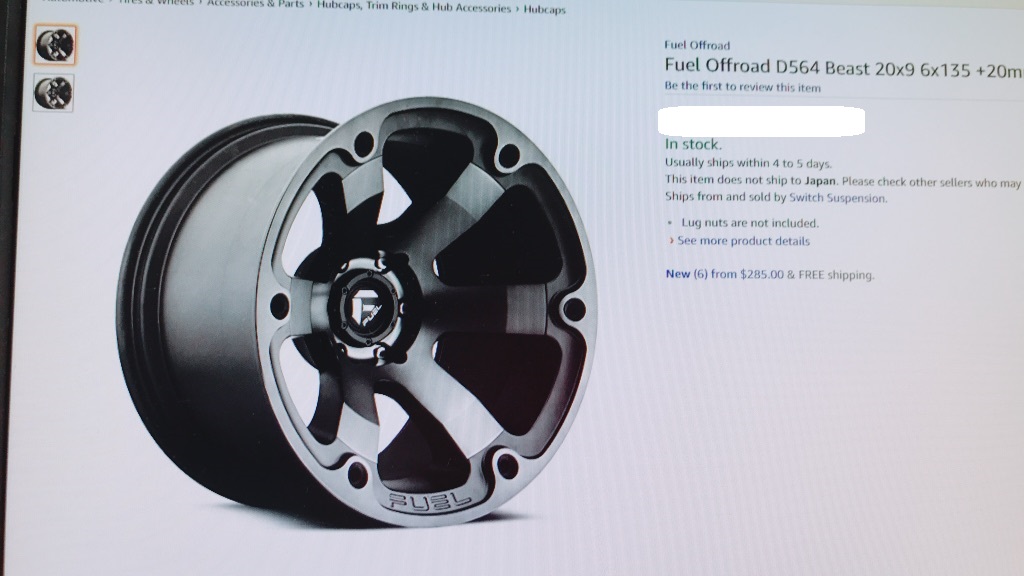Screen dimensions: 1024x576
Task: Expand See more product details
Action: [x=743, y=241]
